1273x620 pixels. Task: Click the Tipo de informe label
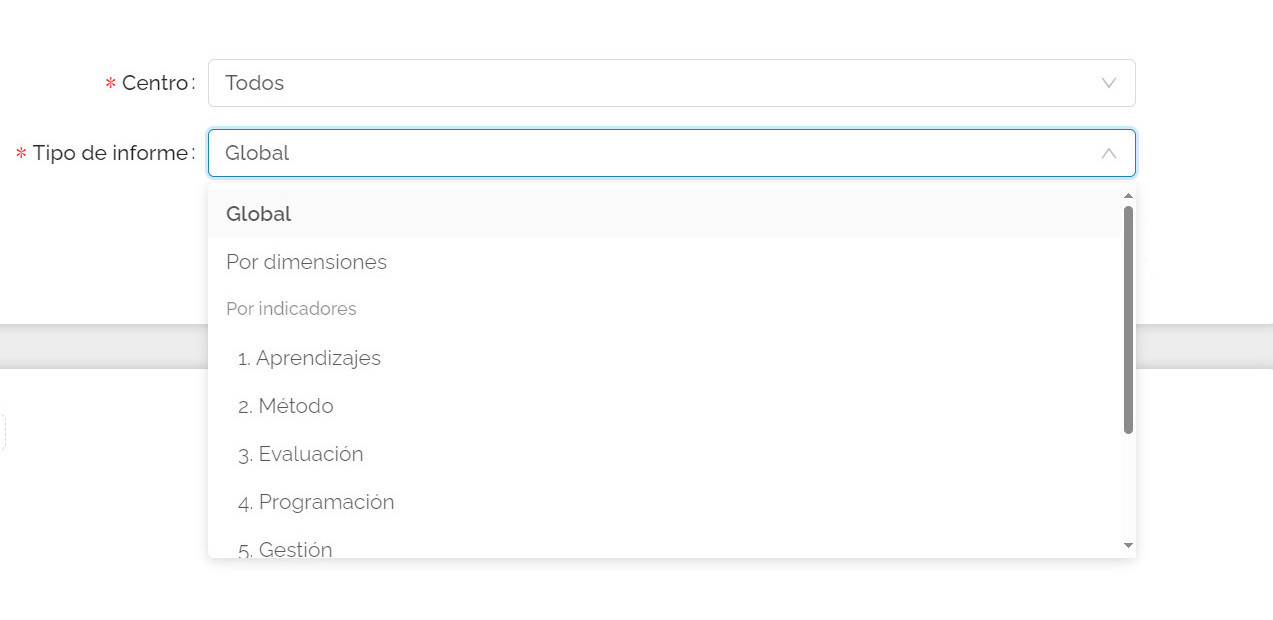(105, 153)
